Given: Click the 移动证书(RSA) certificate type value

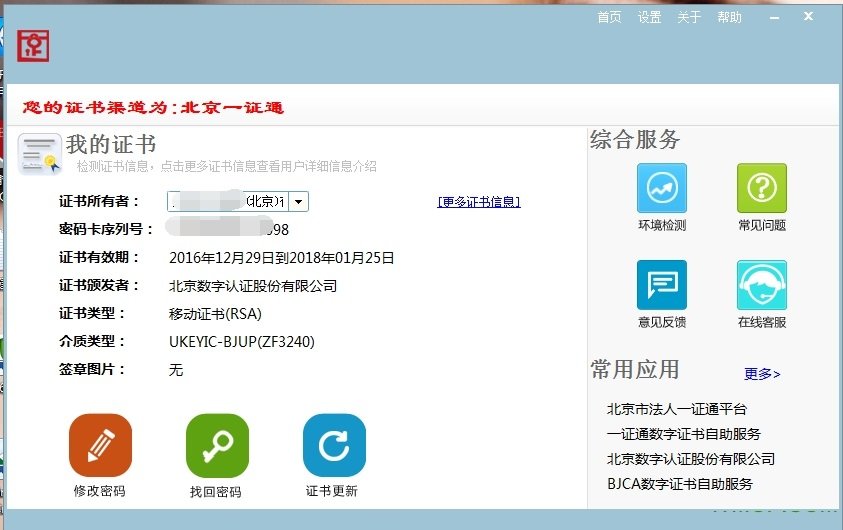Looking at the screenshot, I should click(215, 314).
